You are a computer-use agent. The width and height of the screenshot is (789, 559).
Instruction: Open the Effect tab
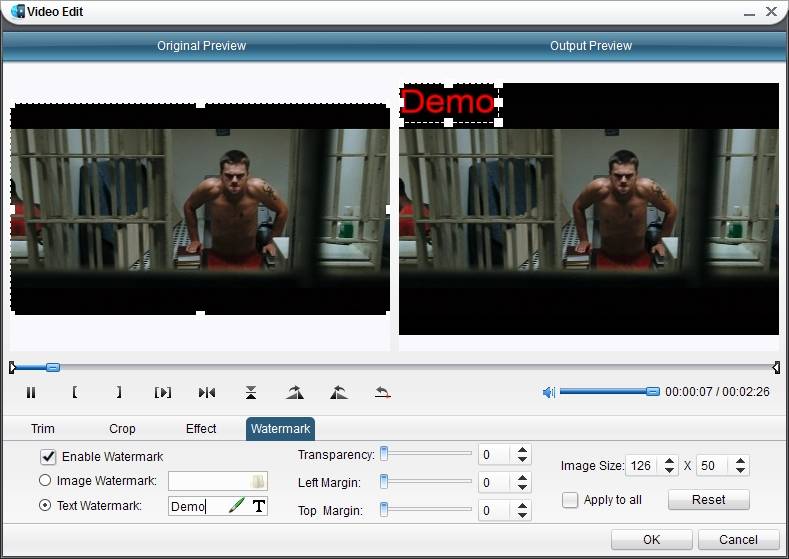201,429
